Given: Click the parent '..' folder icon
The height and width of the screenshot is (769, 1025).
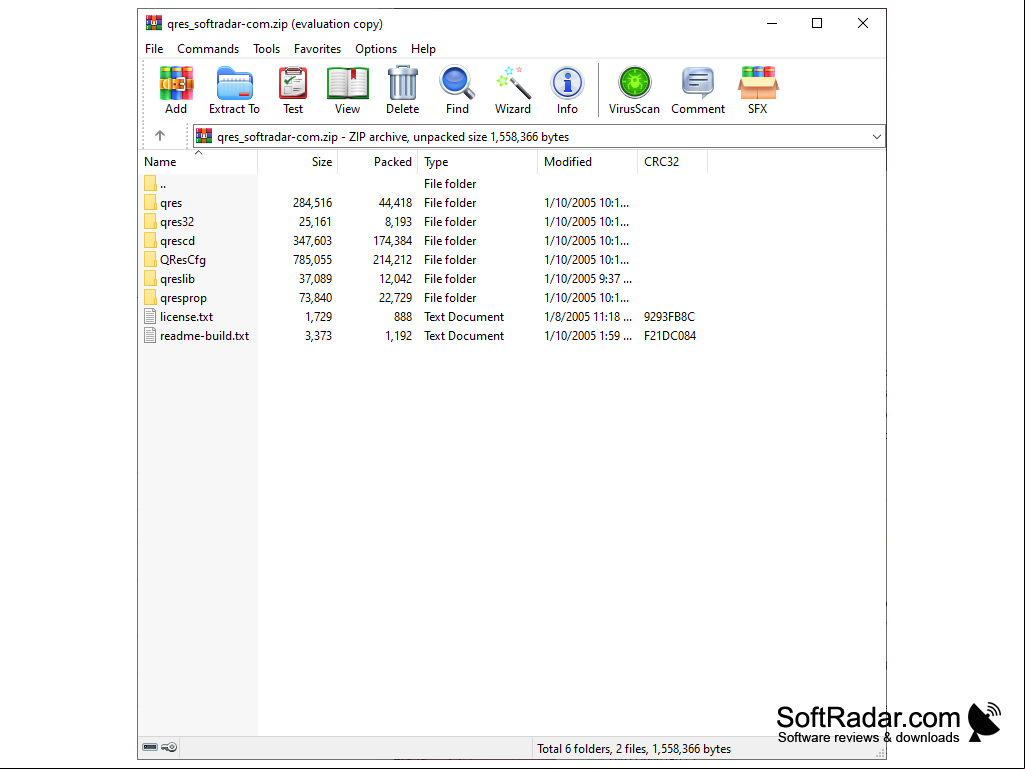Looking at the screenshot, I should click(x=150, y=184).
